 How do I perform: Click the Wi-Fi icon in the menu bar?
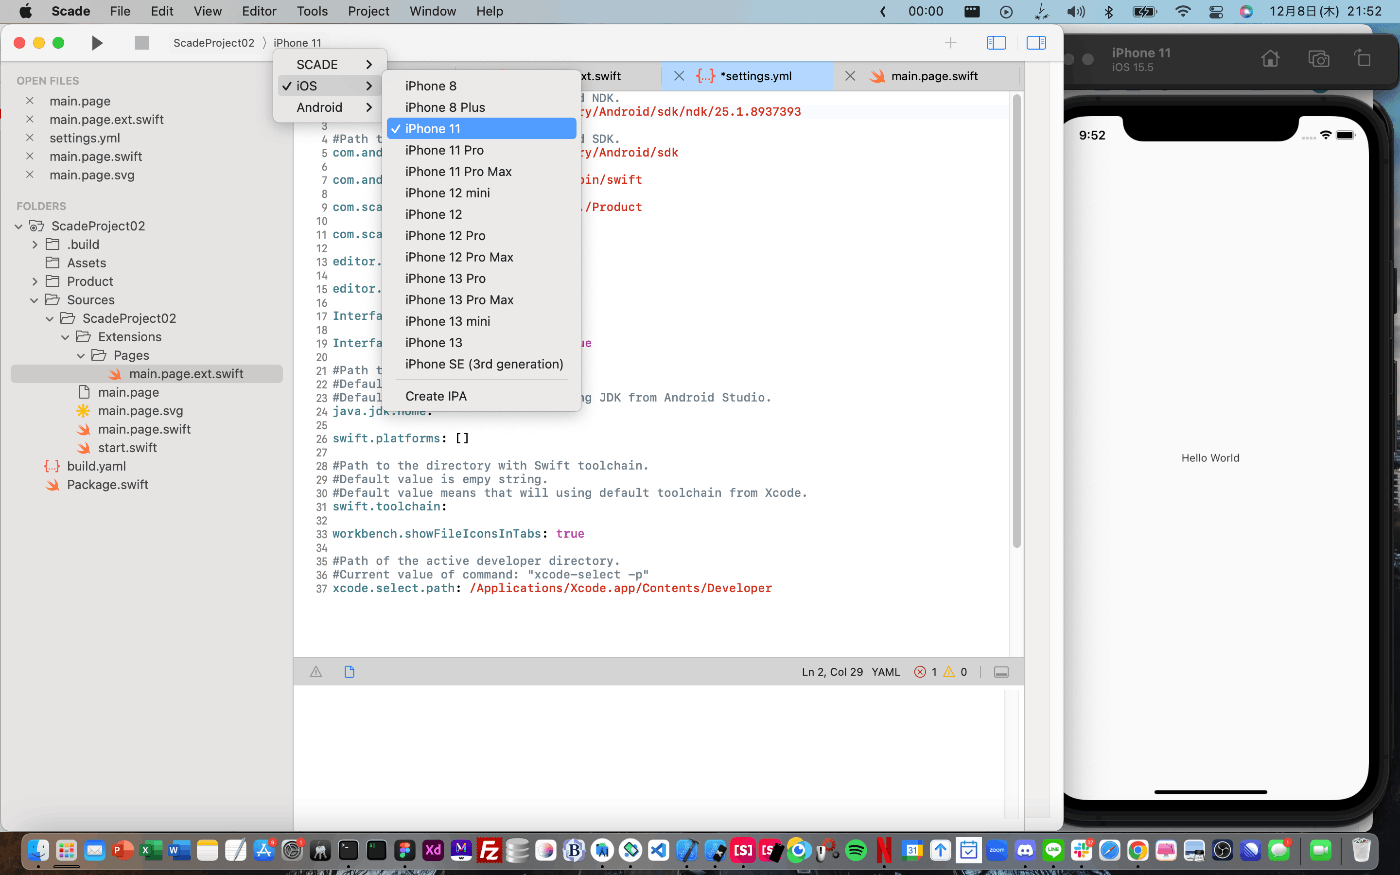(x=1183, y=11)
